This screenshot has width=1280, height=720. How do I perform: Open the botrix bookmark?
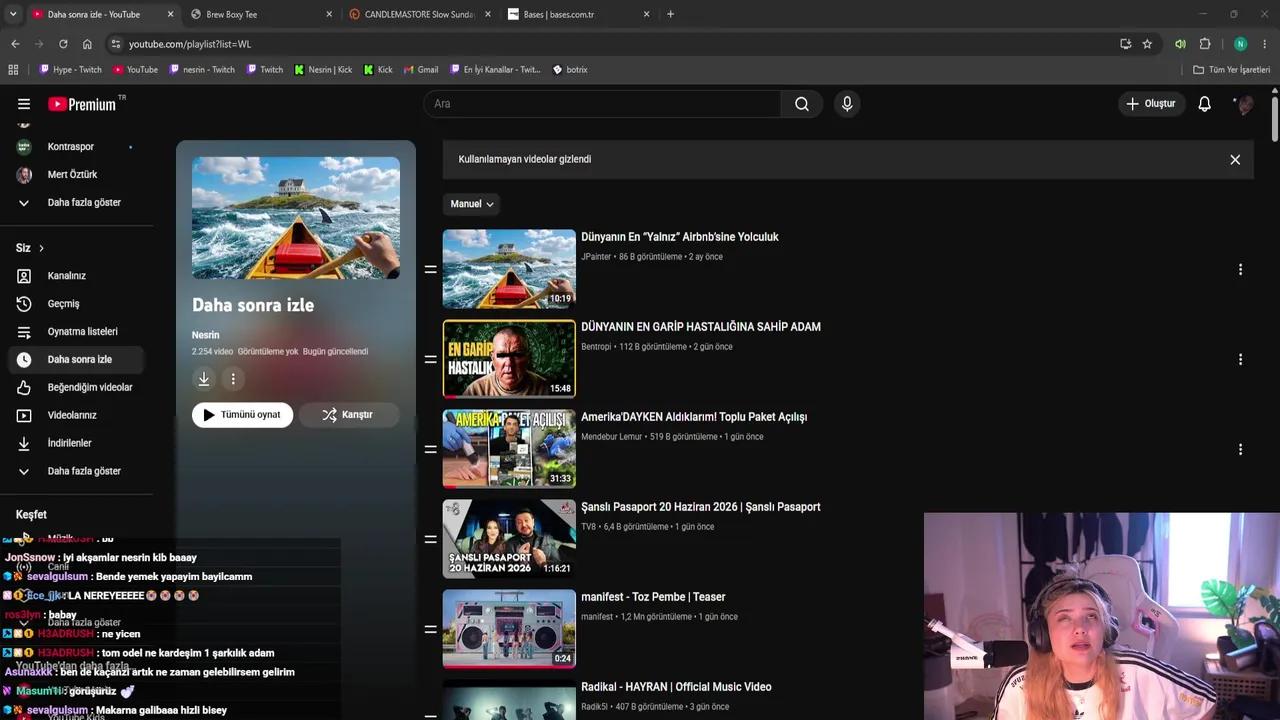pyautogui.click(x=570, y=70)
